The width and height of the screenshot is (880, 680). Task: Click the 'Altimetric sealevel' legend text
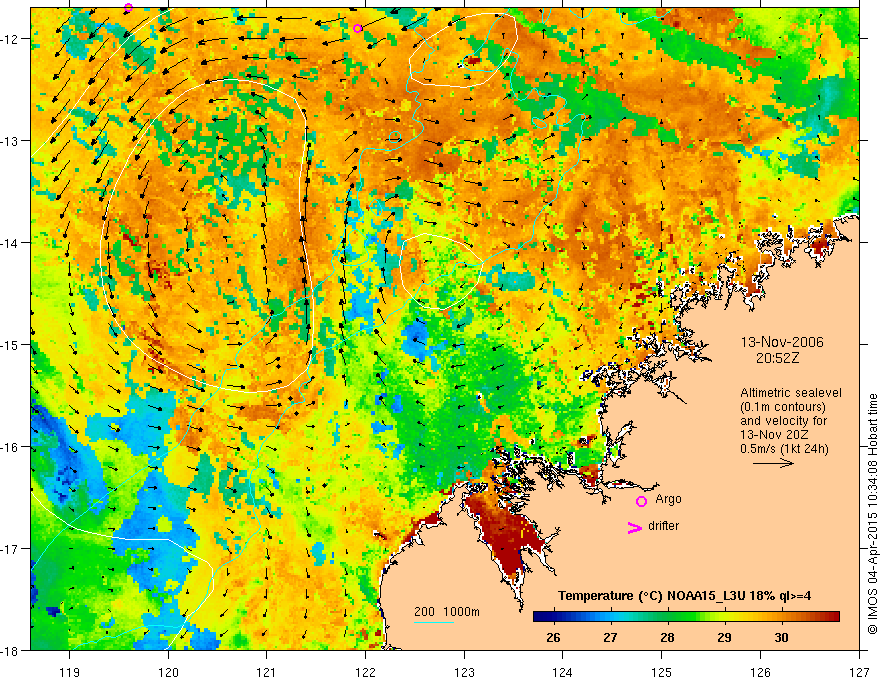point(791,393)
